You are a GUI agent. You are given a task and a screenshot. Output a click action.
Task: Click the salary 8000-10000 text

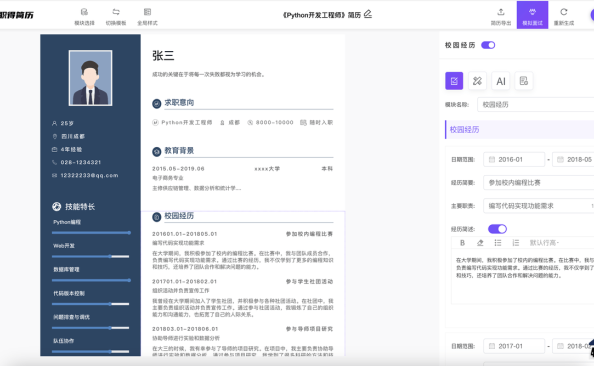275,122
